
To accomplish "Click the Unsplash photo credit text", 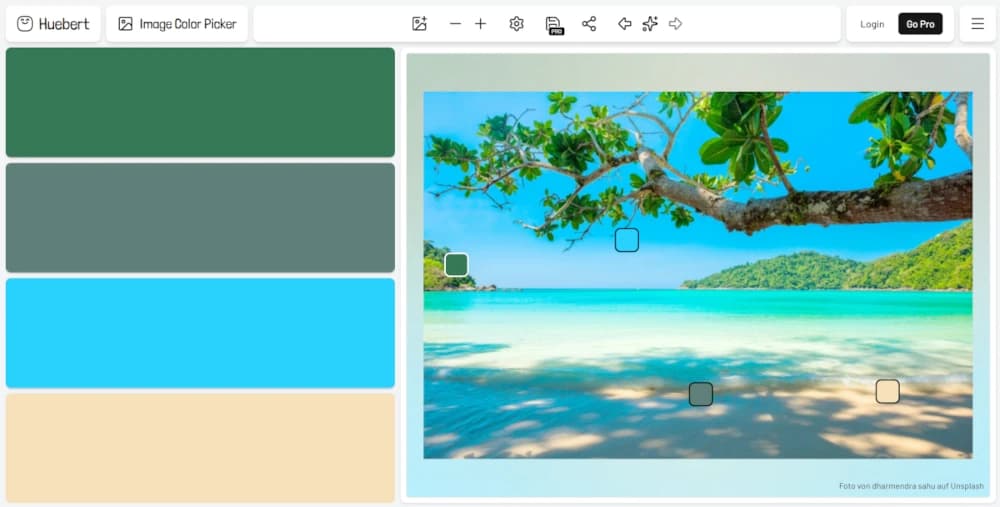I will 911,486.
